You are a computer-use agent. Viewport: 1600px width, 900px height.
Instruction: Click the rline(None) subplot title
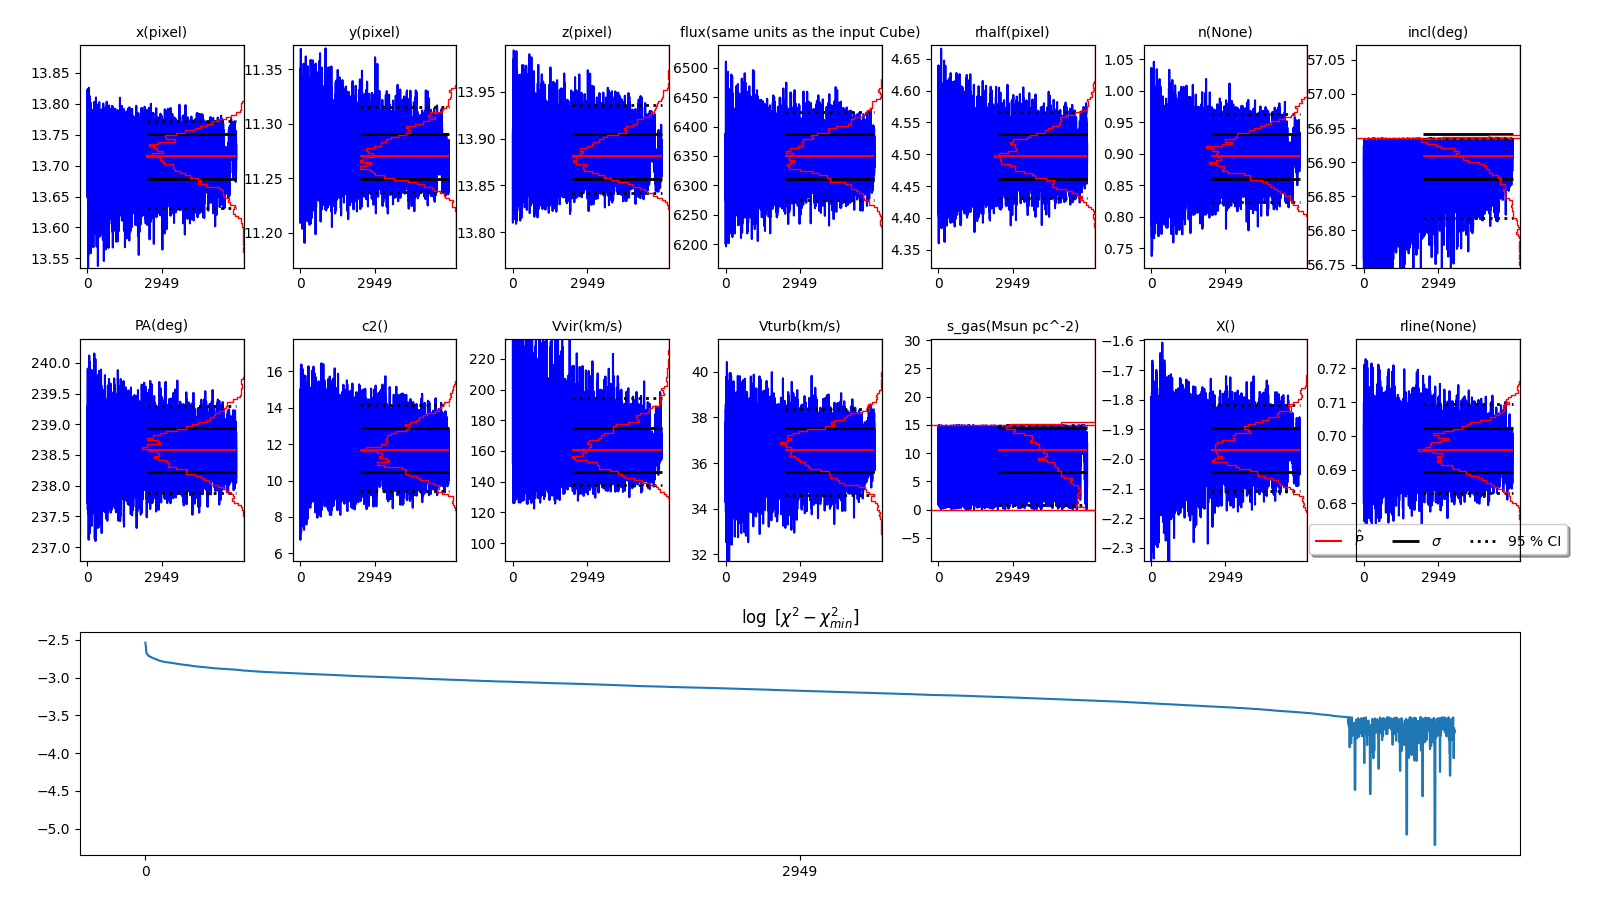click(x=1437, y=326)
